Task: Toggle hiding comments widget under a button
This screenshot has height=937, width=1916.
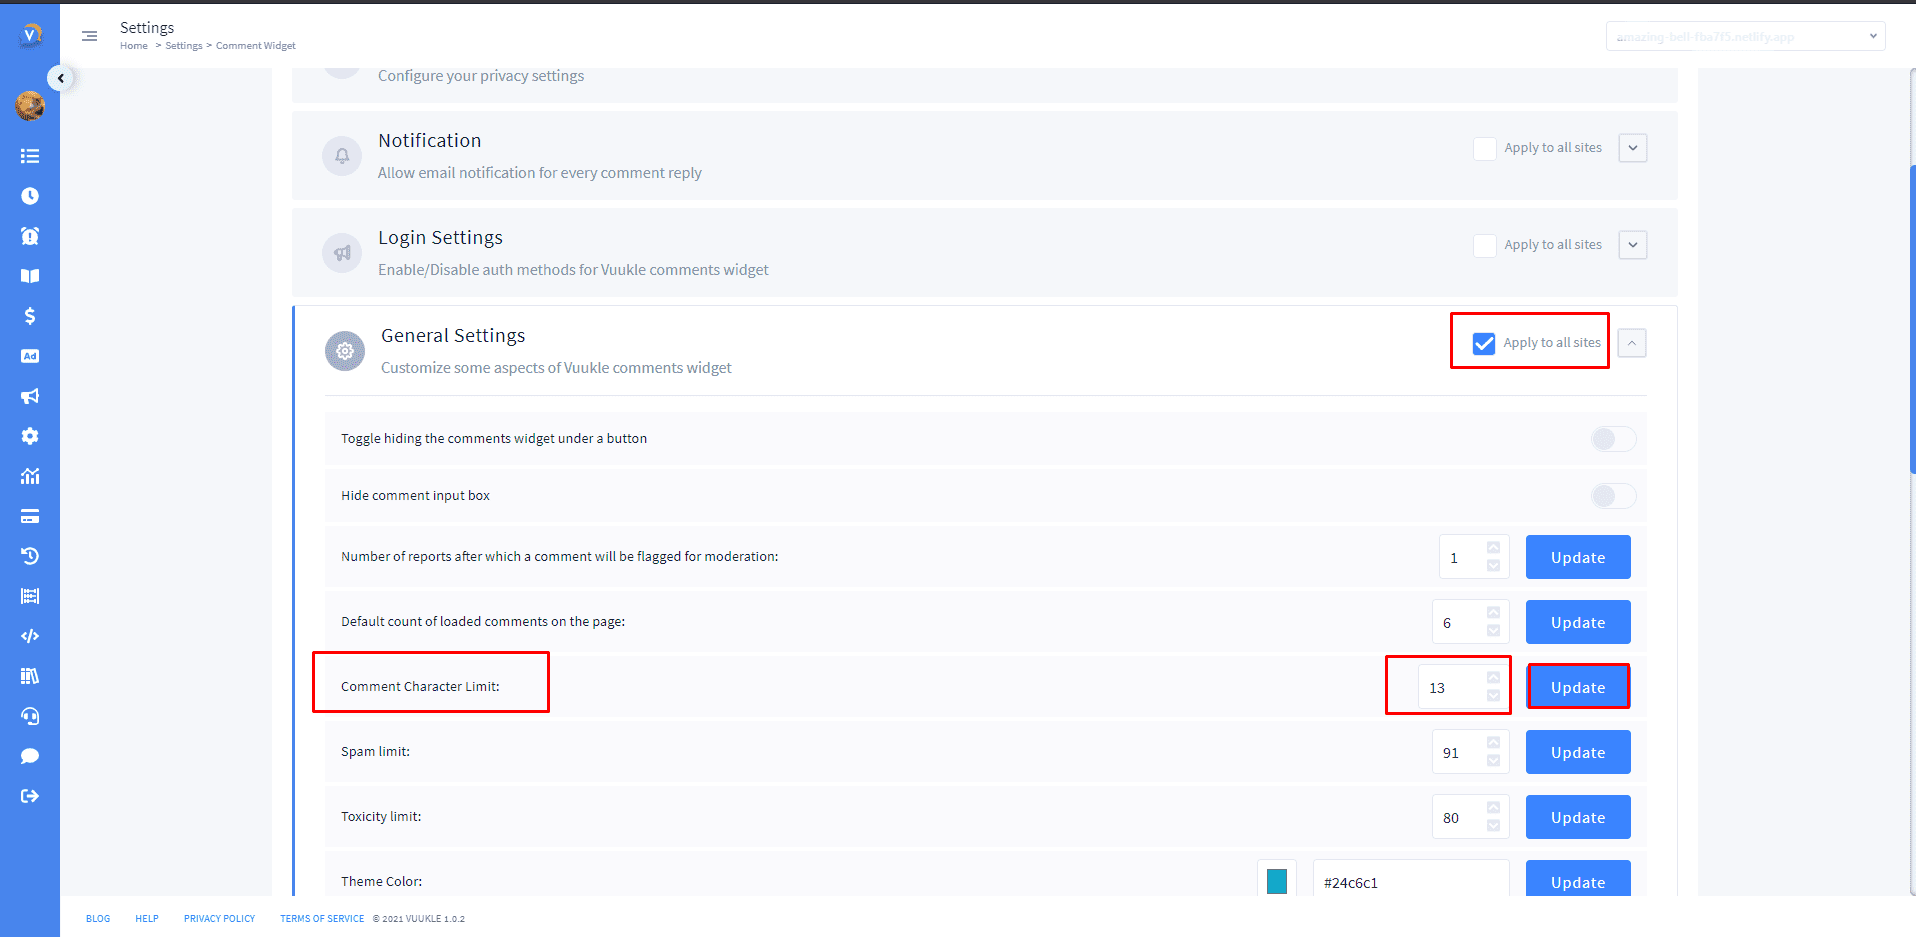Action: point(1613,439)
